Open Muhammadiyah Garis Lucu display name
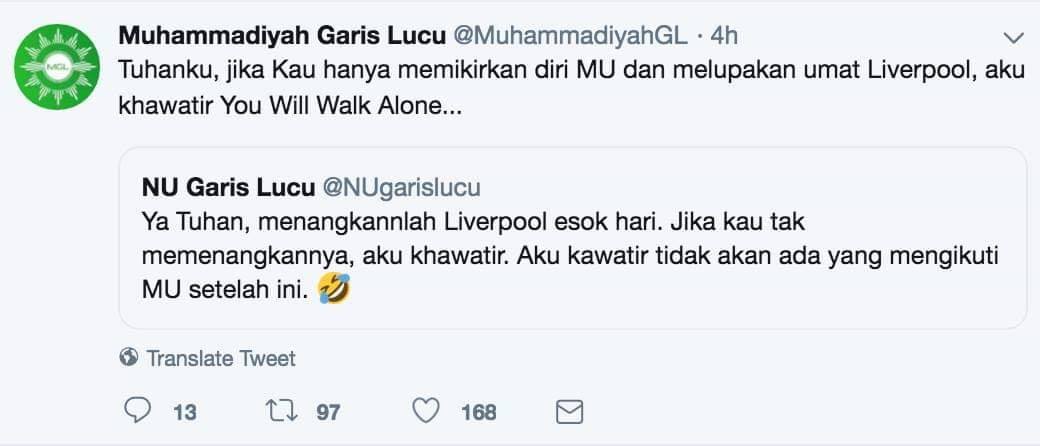The width and height of the screenshot is (1040, 446). (282, 36)
